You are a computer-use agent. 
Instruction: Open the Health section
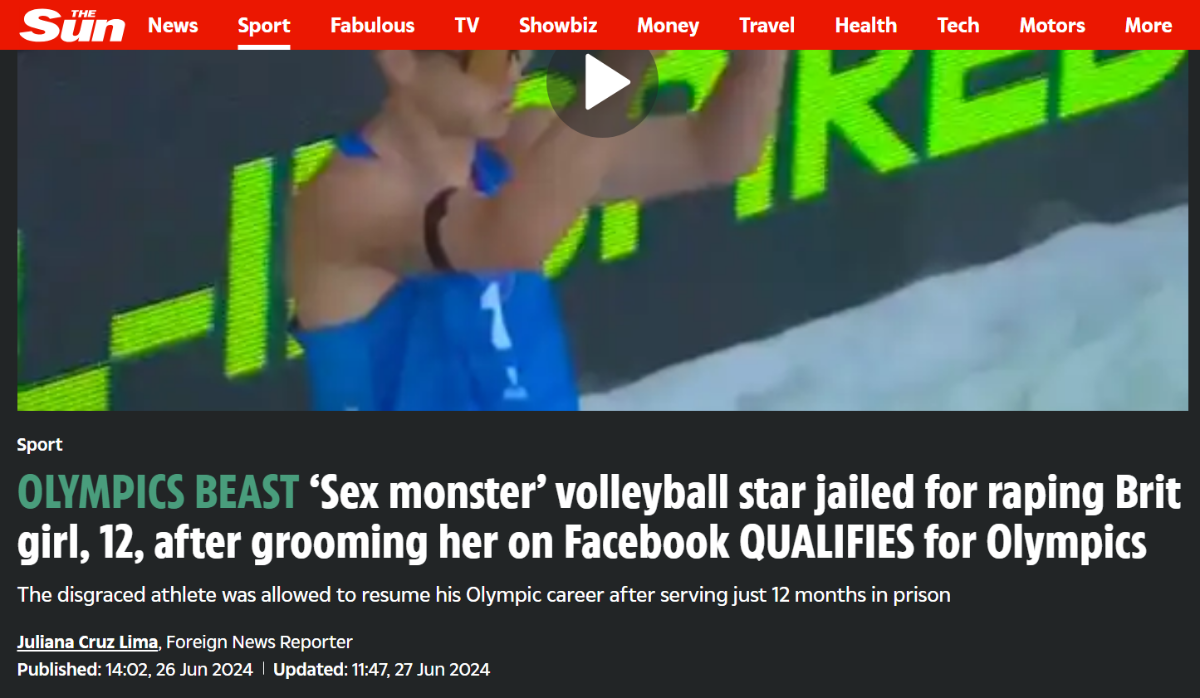click(866, 25)
